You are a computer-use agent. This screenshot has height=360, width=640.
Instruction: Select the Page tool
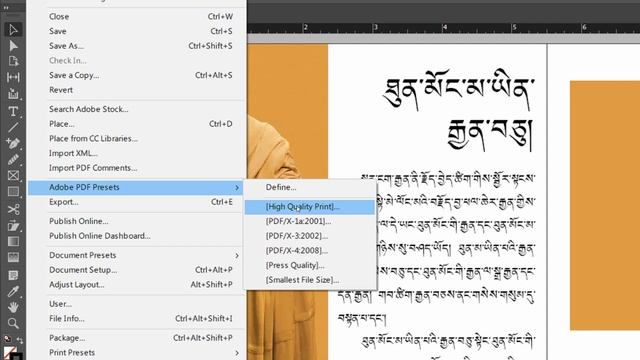[x=13, y=61]
